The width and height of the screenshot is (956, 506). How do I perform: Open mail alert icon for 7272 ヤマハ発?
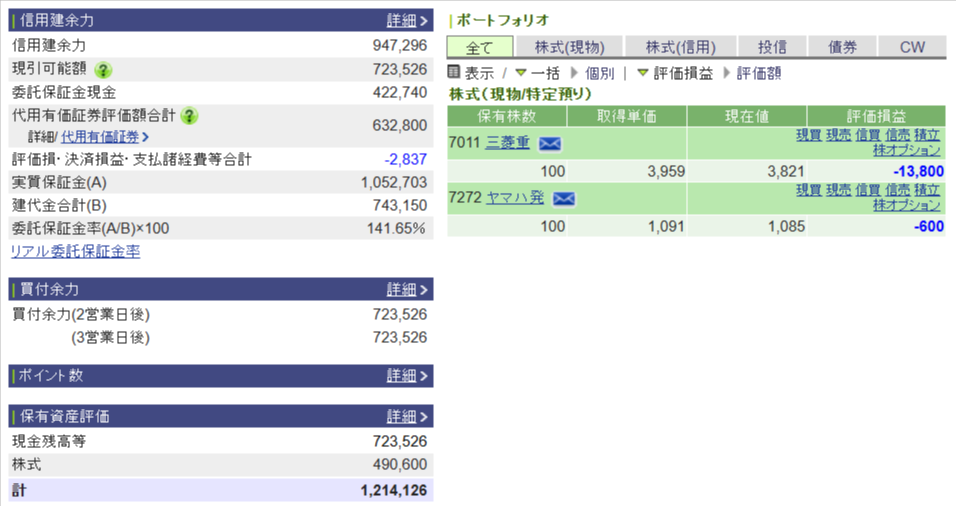click(563, 198)
